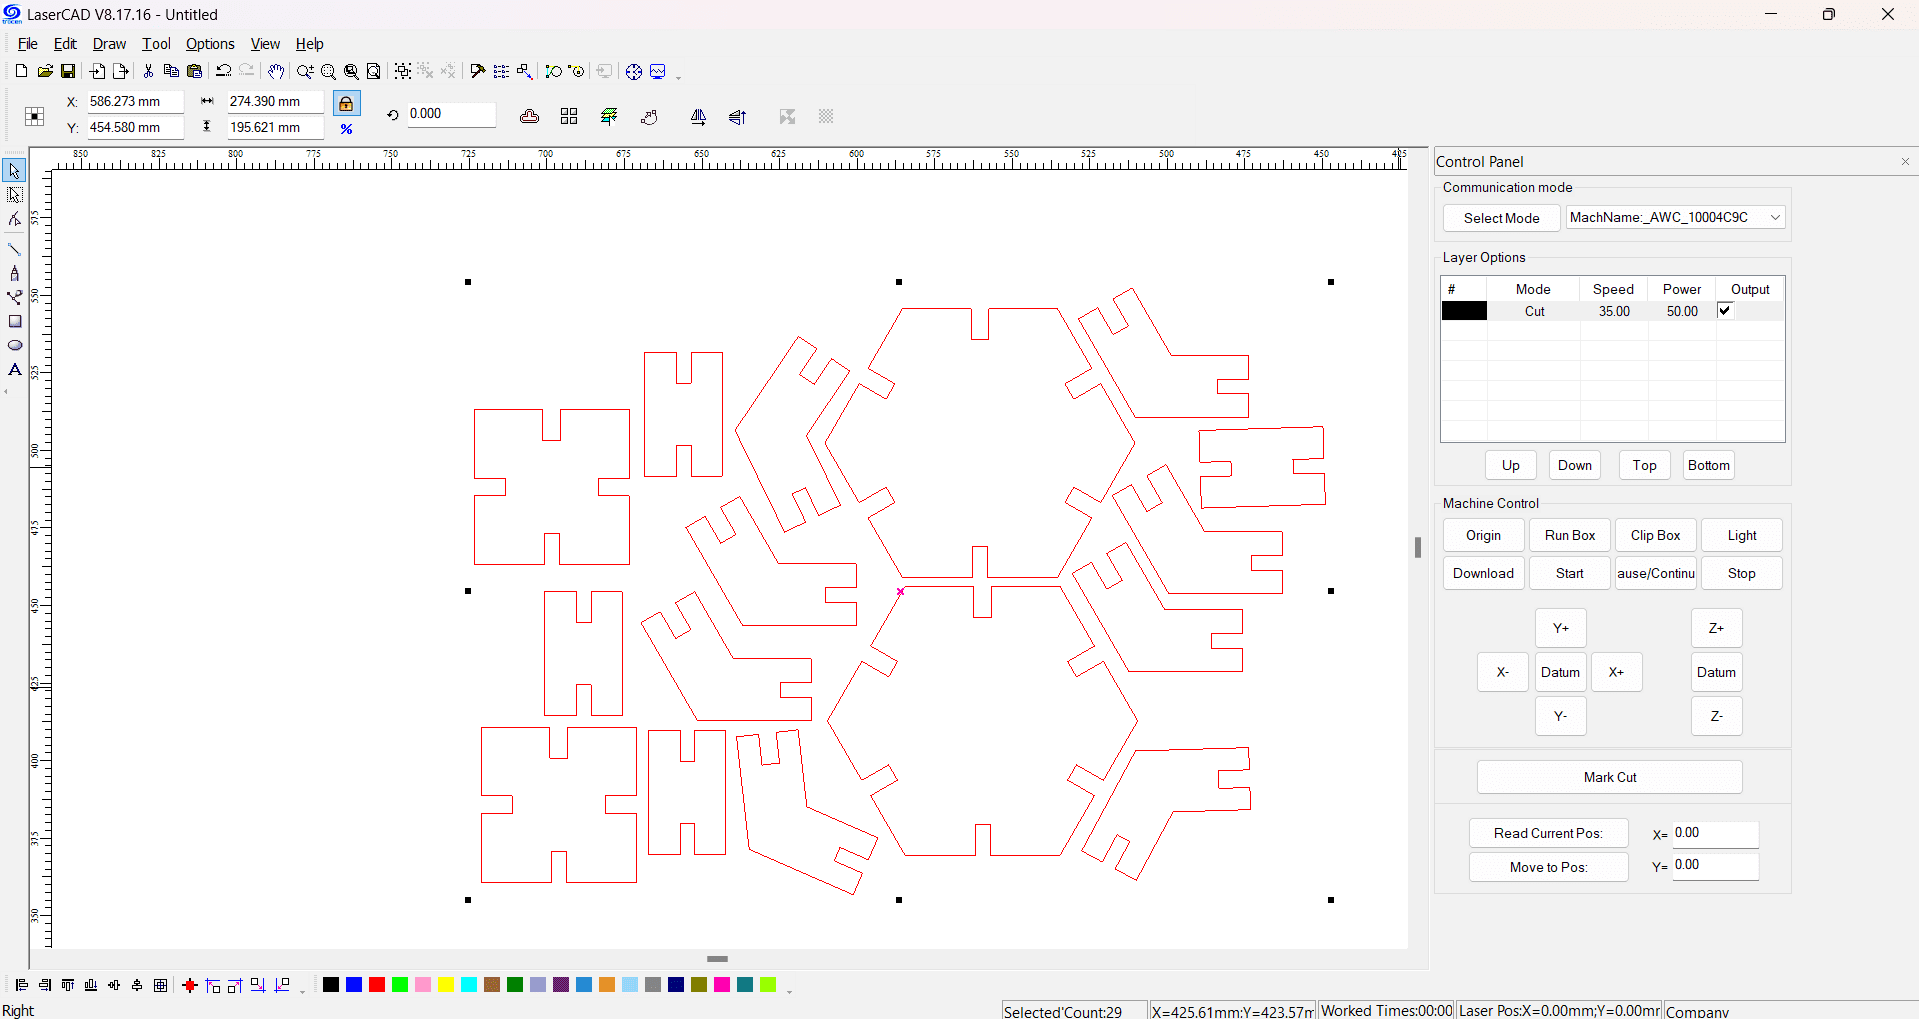The width and height of the screenshot is (1919, 1019).
Task: Pick the yellow color swatch
Action: click(x=446, y=985)
